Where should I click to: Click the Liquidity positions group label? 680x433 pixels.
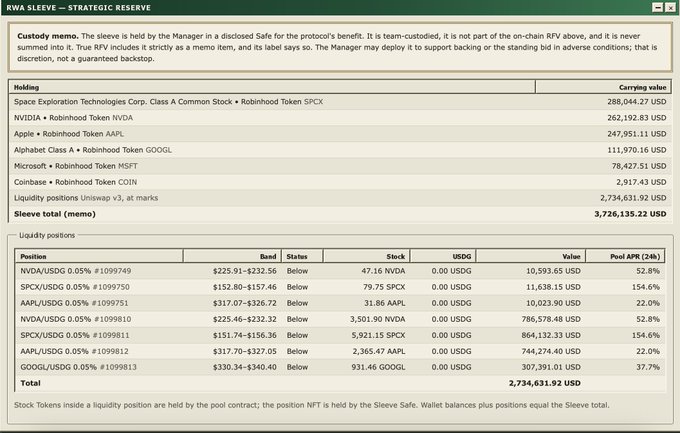pos(47,235)
